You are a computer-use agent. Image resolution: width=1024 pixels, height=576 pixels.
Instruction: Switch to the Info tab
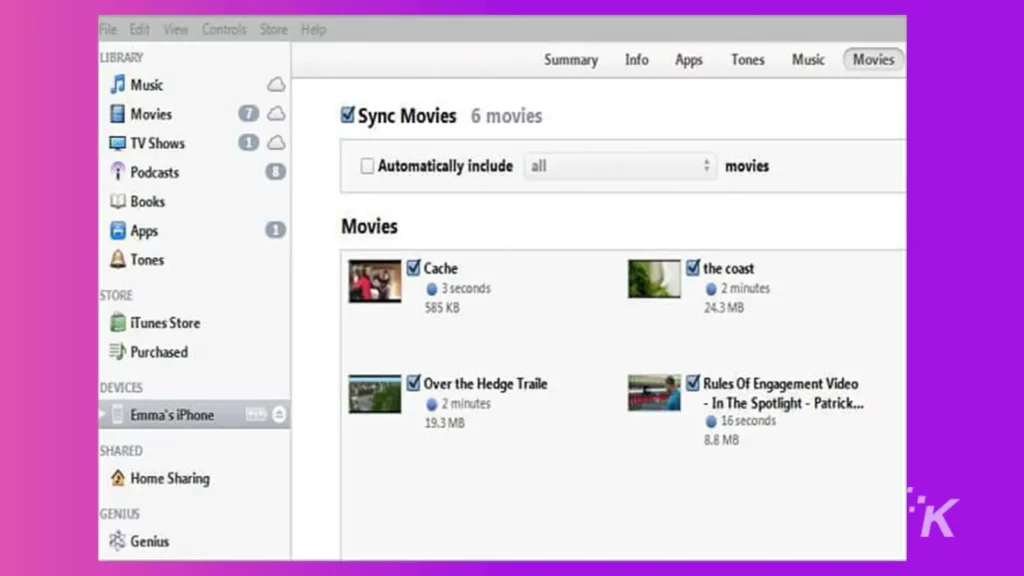tap(637, 59)
